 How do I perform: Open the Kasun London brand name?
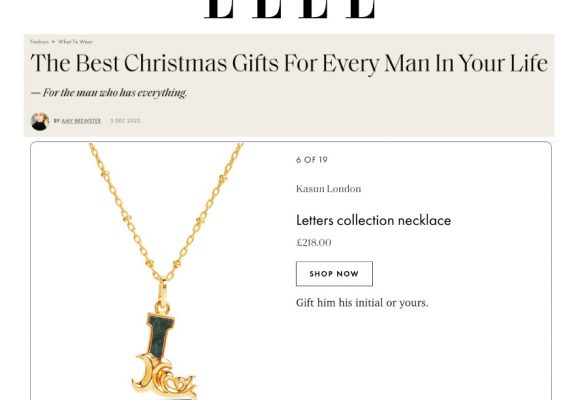(x=328, y=189)
